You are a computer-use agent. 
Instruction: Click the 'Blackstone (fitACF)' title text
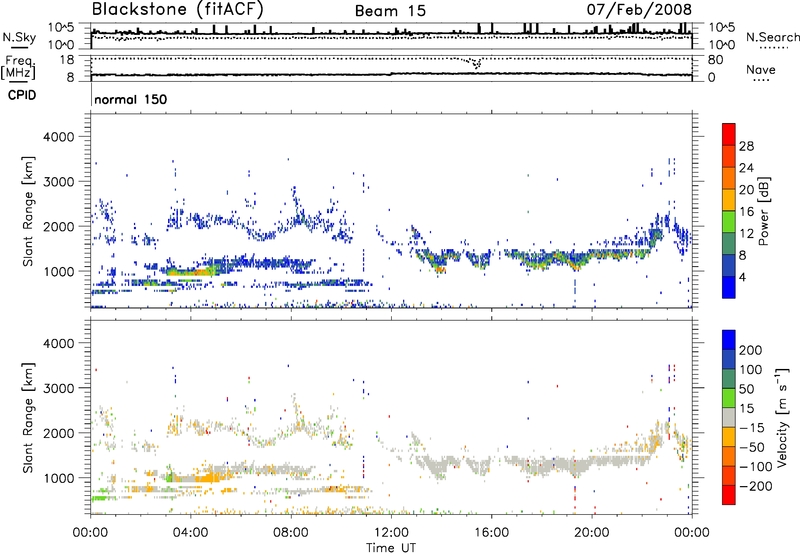[x=178, y=9]
